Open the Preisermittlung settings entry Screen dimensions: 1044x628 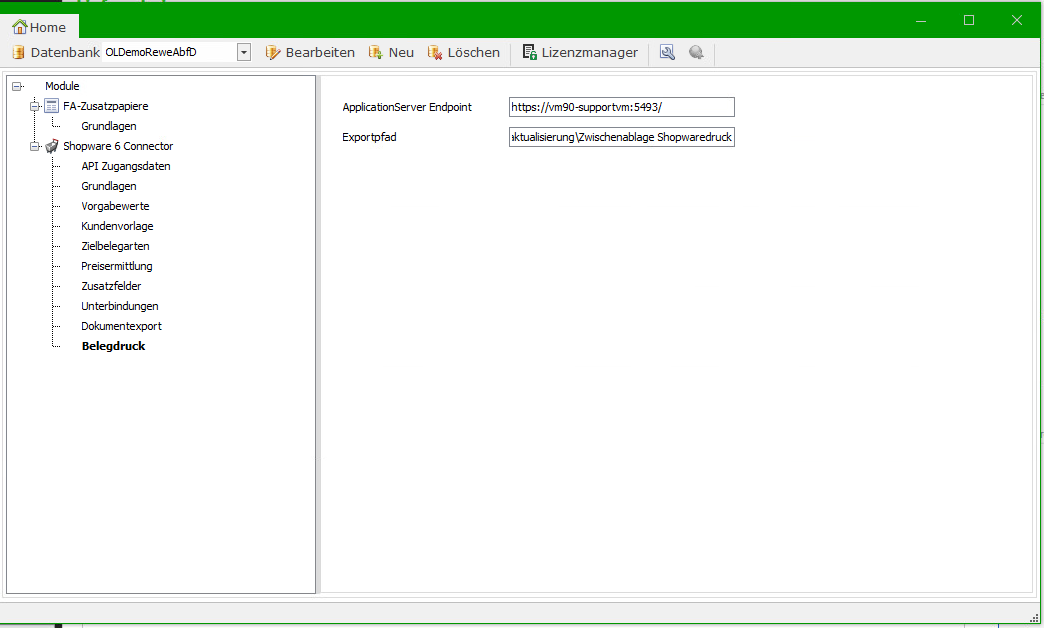(117, 266)
